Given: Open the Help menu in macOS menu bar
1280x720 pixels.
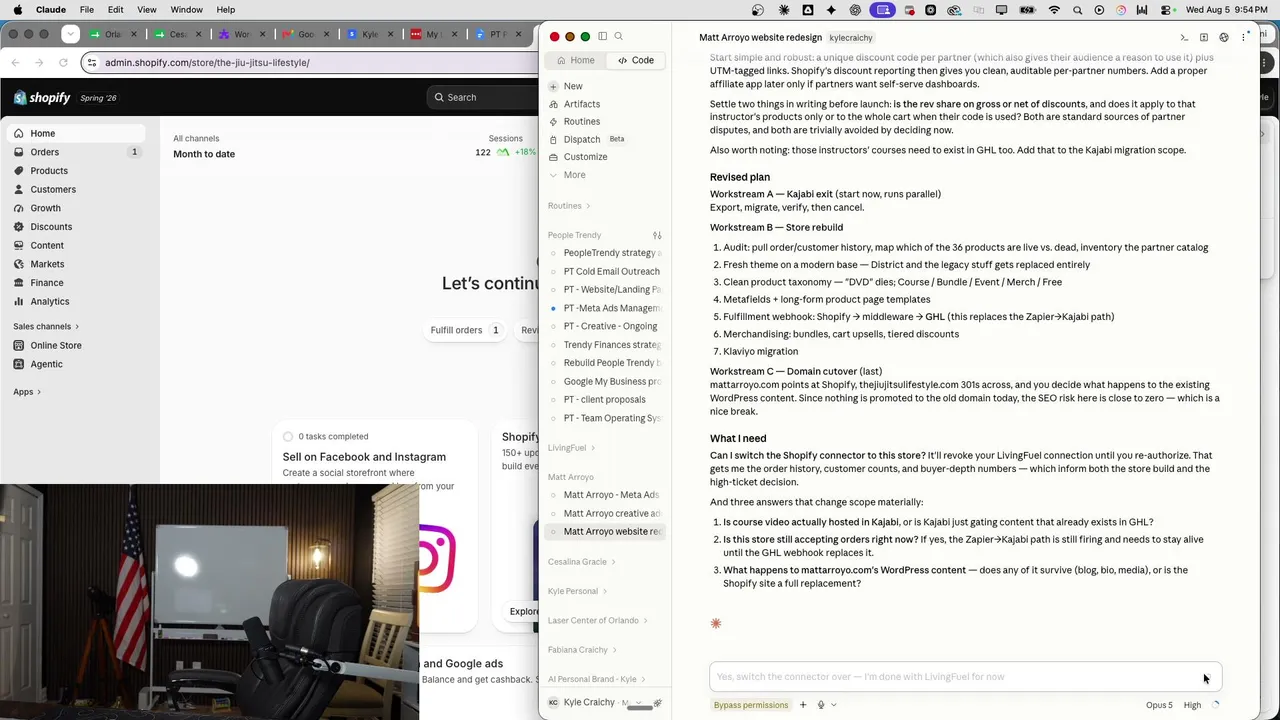Looking at the screenshot, I should 226,10.
